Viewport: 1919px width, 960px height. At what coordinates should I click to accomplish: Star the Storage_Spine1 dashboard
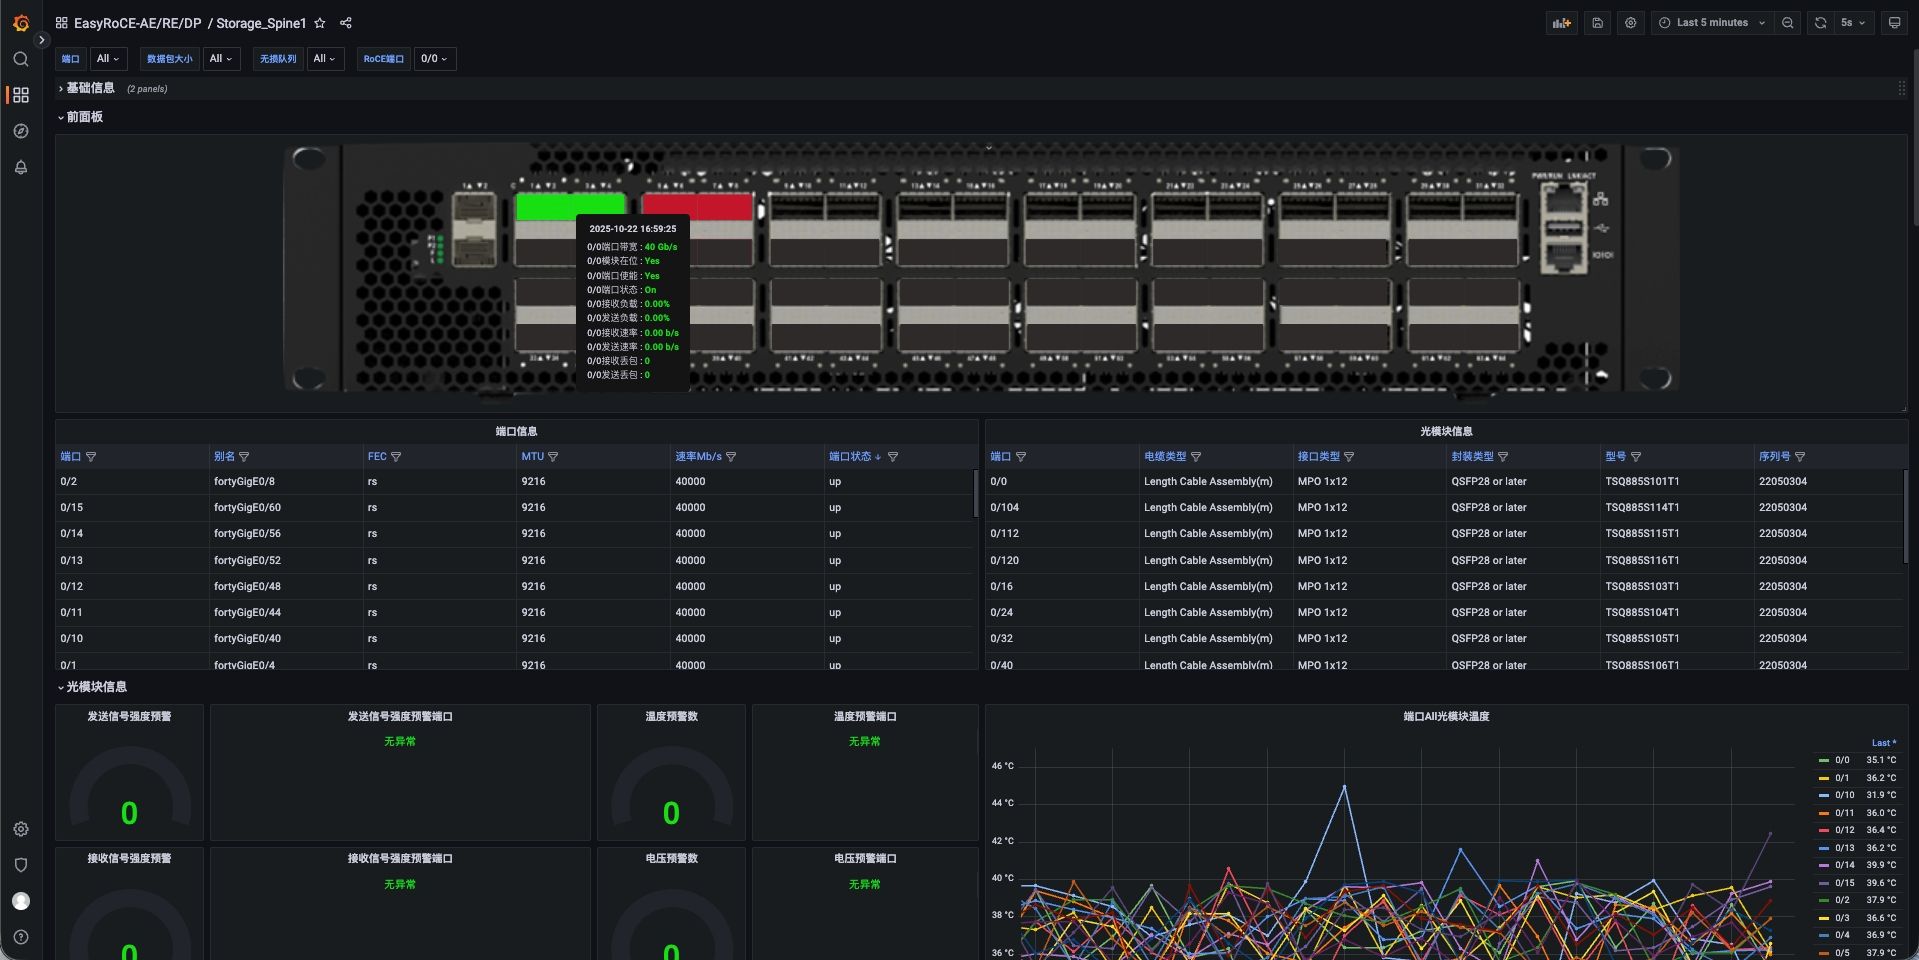point(320,23)
